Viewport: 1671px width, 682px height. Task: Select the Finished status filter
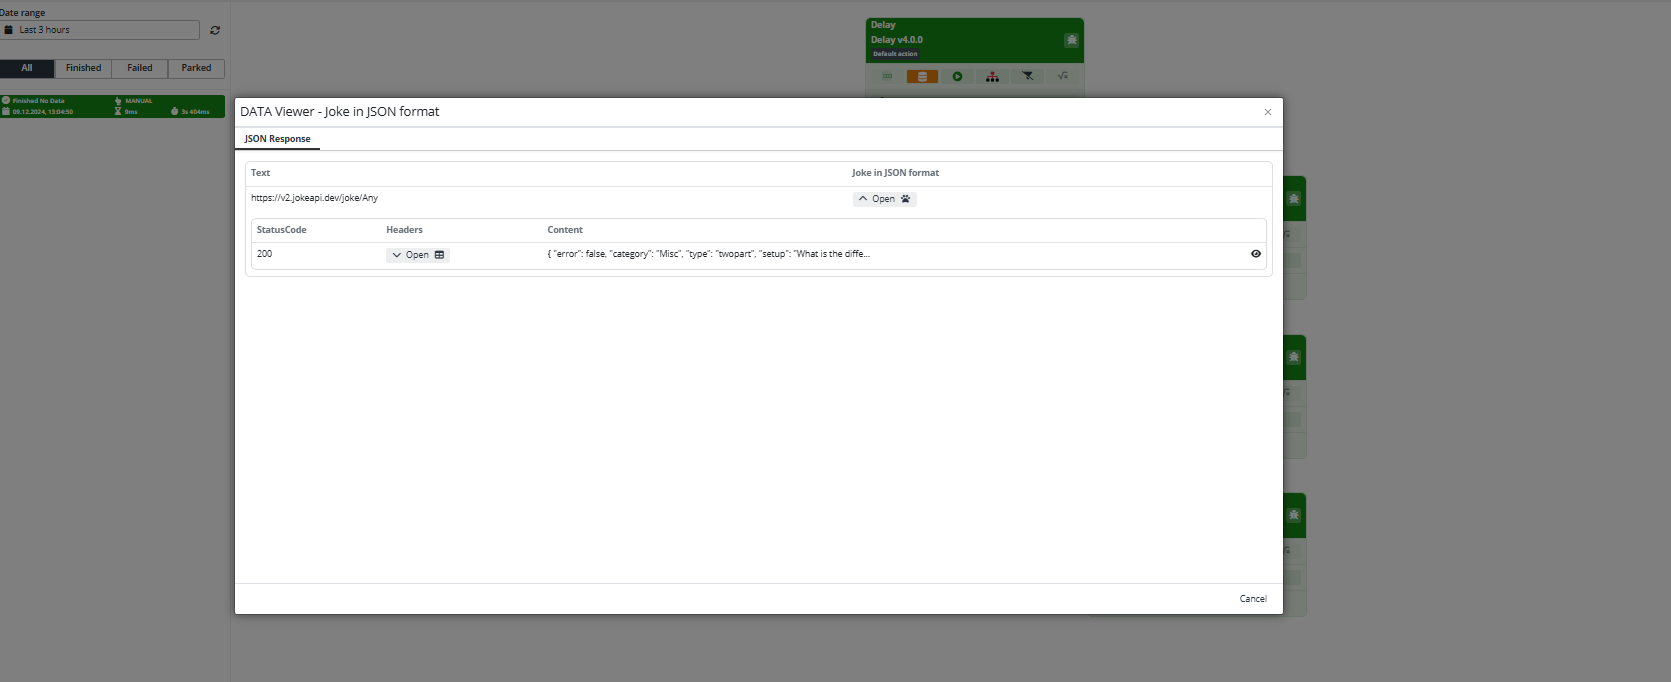83,68
